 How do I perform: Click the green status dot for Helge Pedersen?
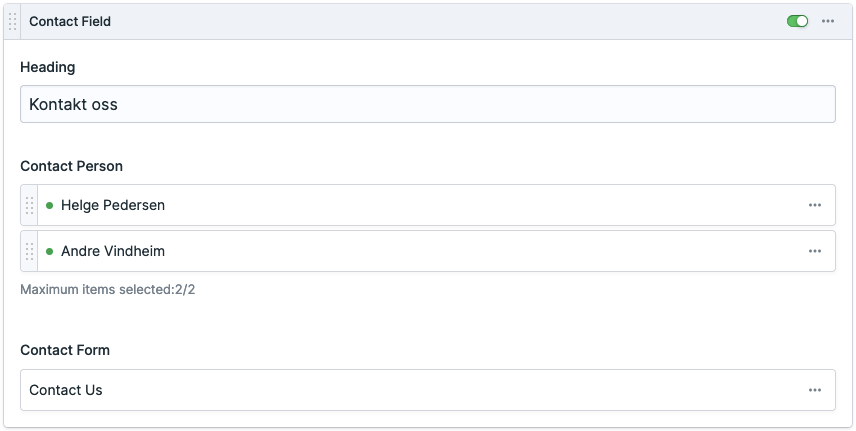50,205
